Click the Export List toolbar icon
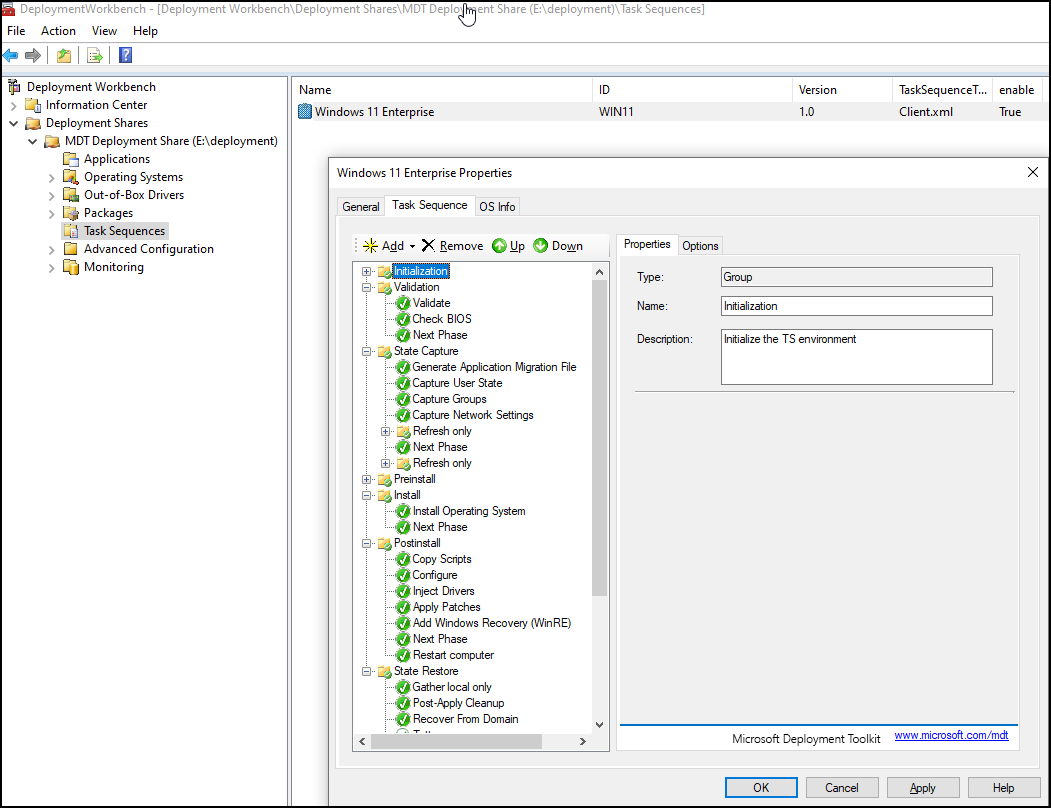Image resolution: width=1051 pixels, height=808 pixels. point(95,55)
